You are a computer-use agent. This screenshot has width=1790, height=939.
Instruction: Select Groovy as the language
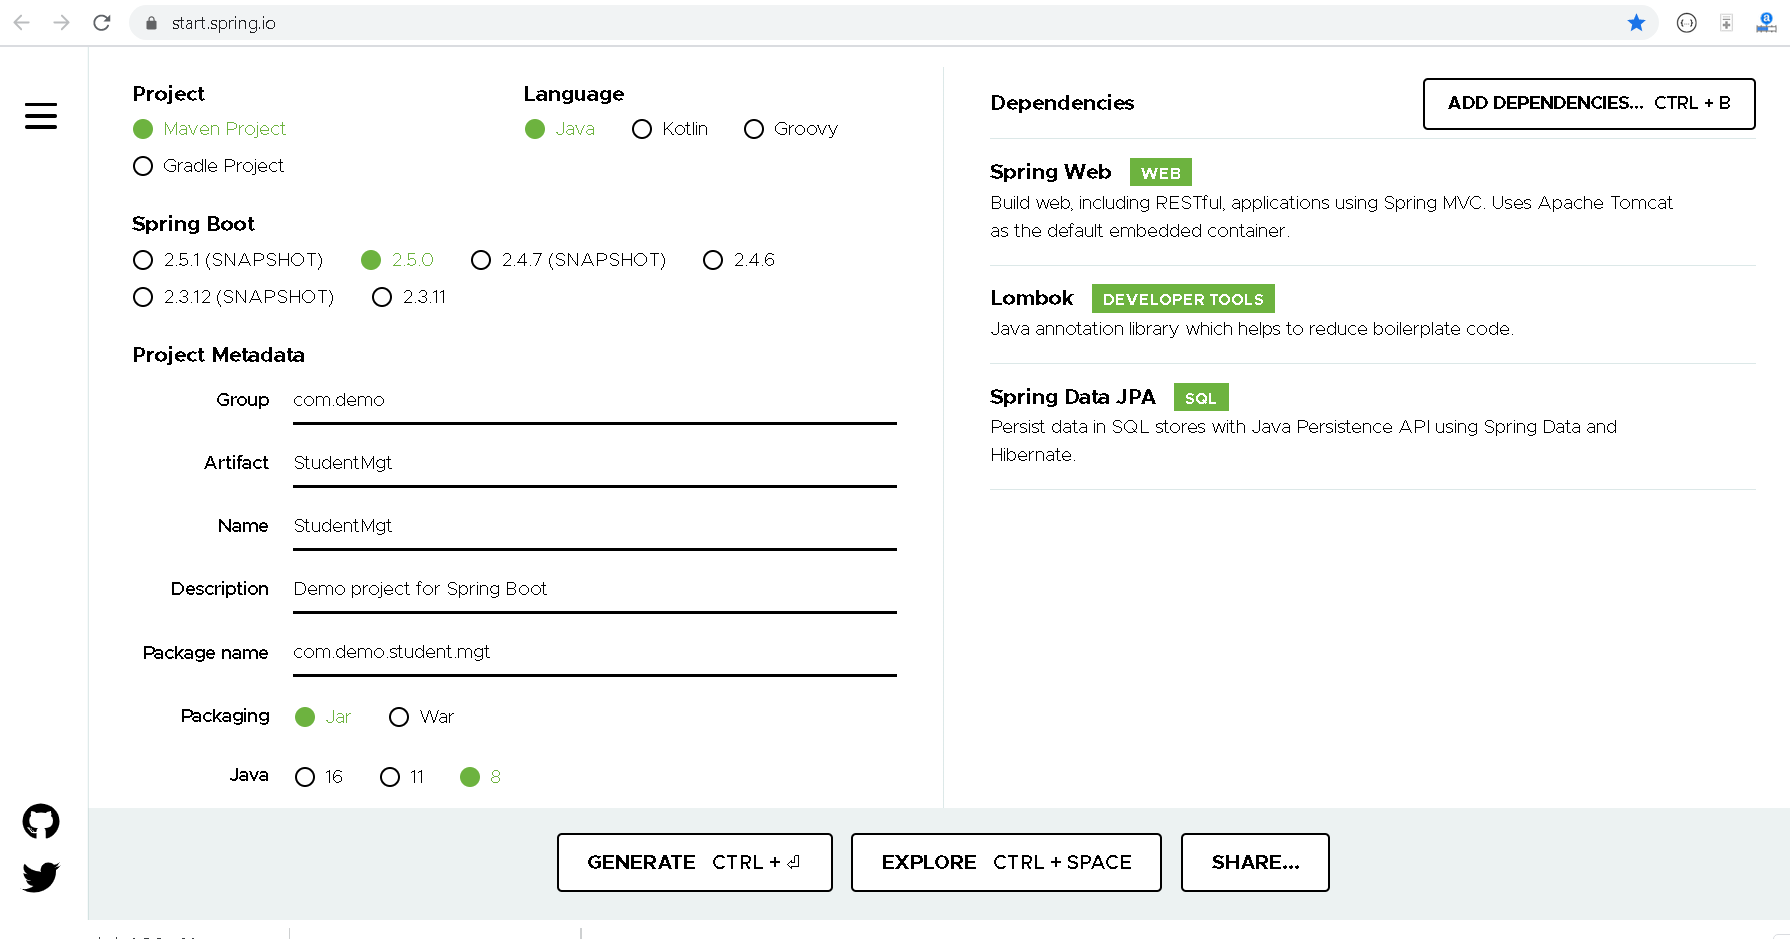coord(754,129)
